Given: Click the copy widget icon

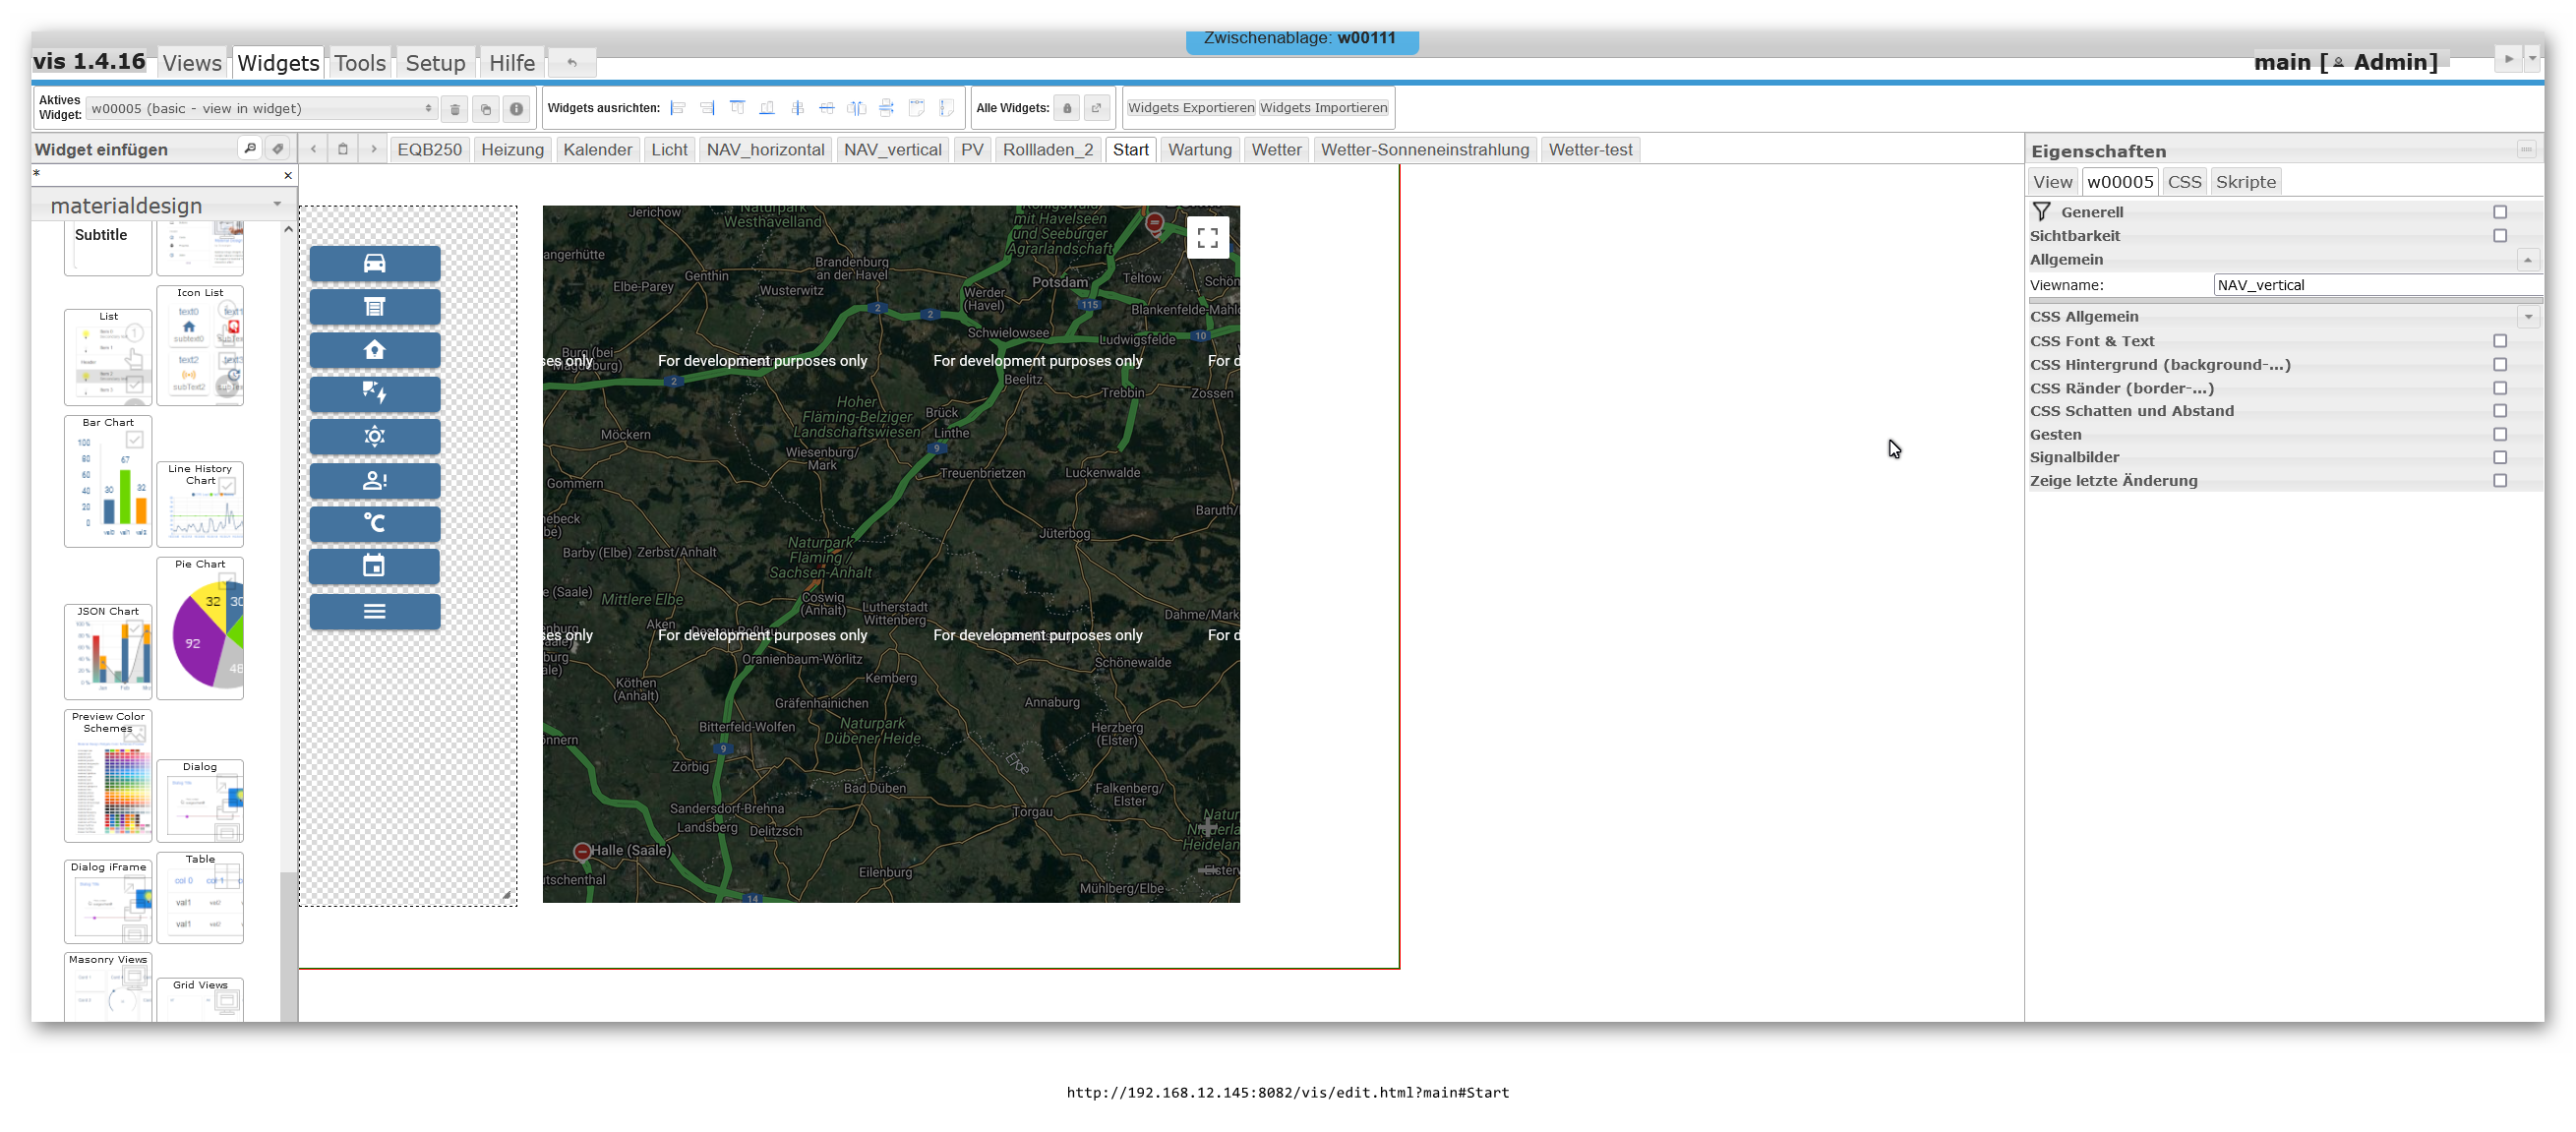Looking at the screenshot, I should (x=486, y=109).
